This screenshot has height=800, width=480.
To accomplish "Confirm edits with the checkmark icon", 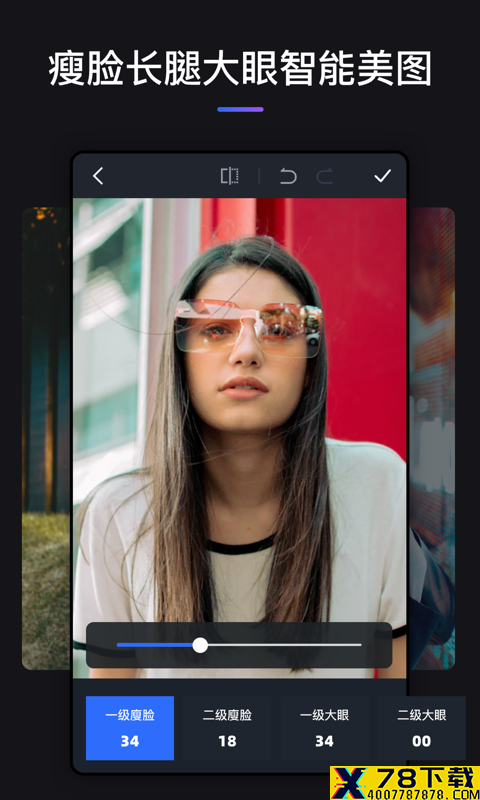I will [x=382, y=176].
